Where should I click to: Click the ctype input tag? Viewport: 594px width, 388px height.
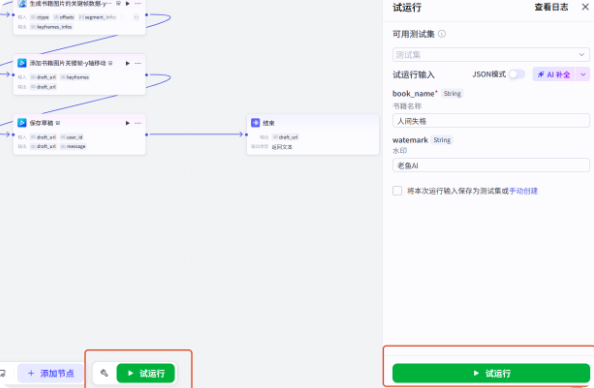point(40,17)
